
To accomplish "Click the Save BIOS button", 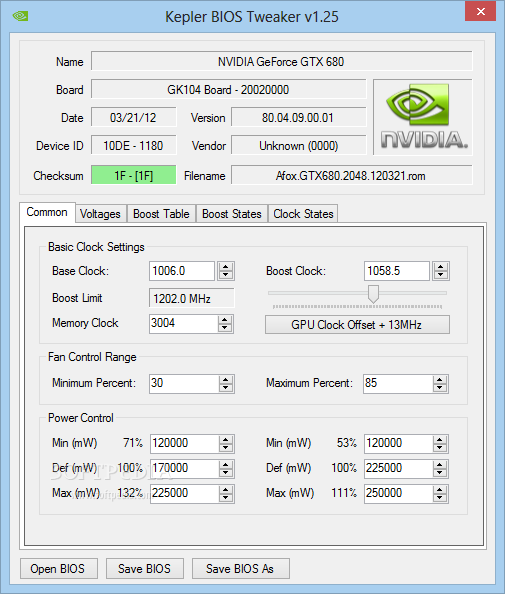I will (x=145, y=569).
